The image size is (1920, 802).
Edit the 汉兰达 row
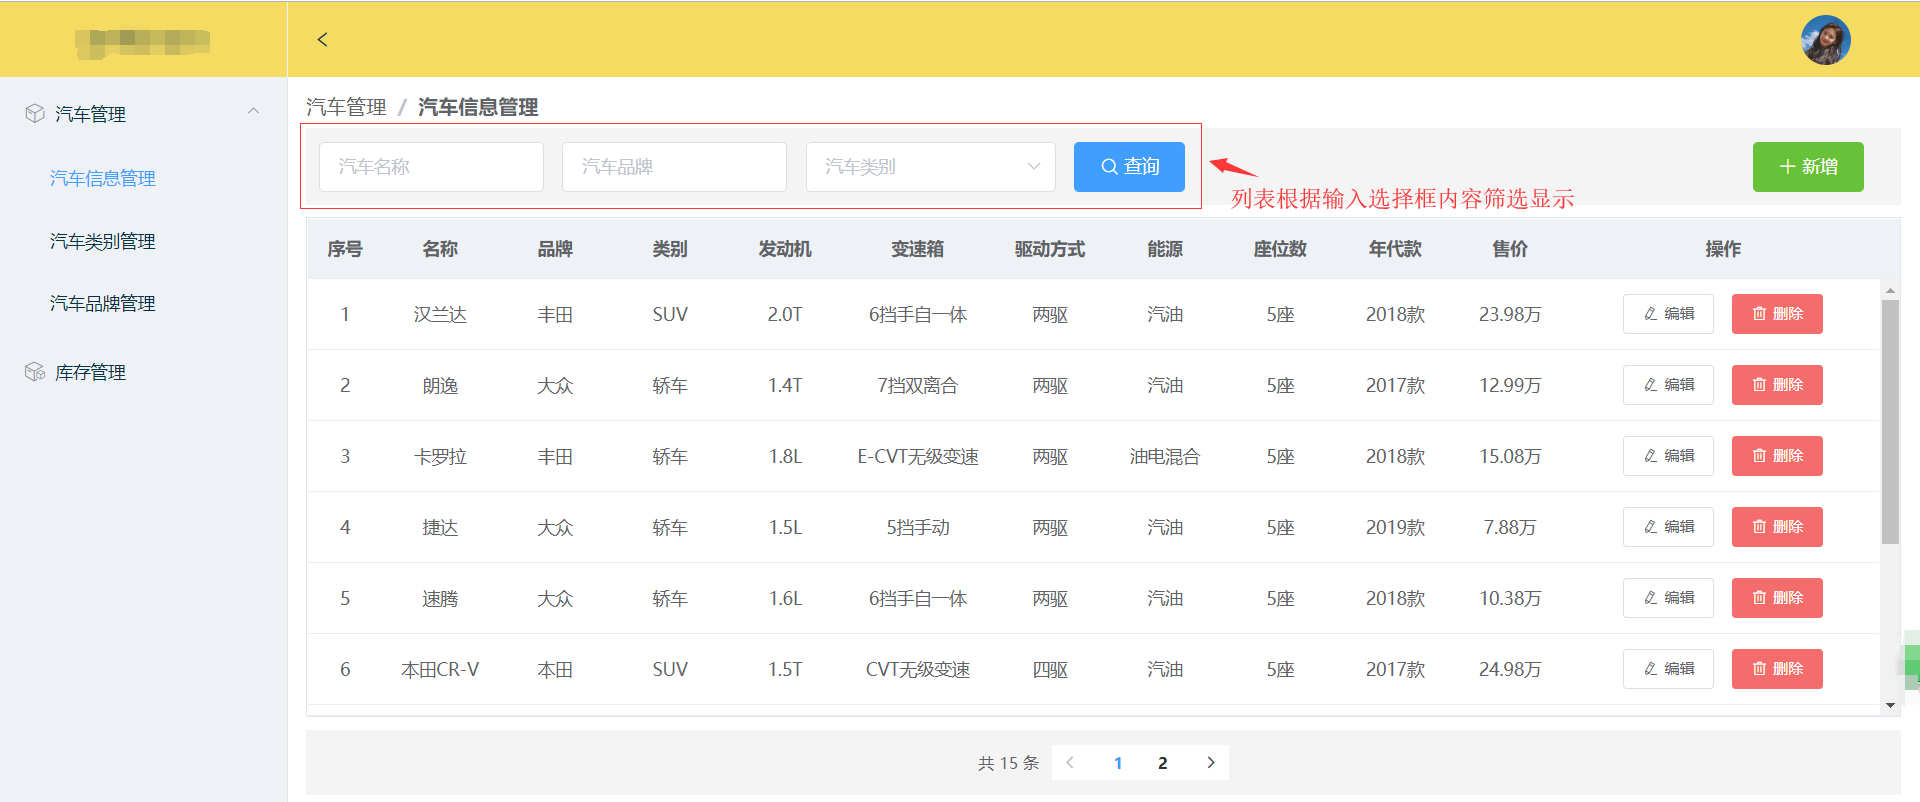pos(1668,314)
